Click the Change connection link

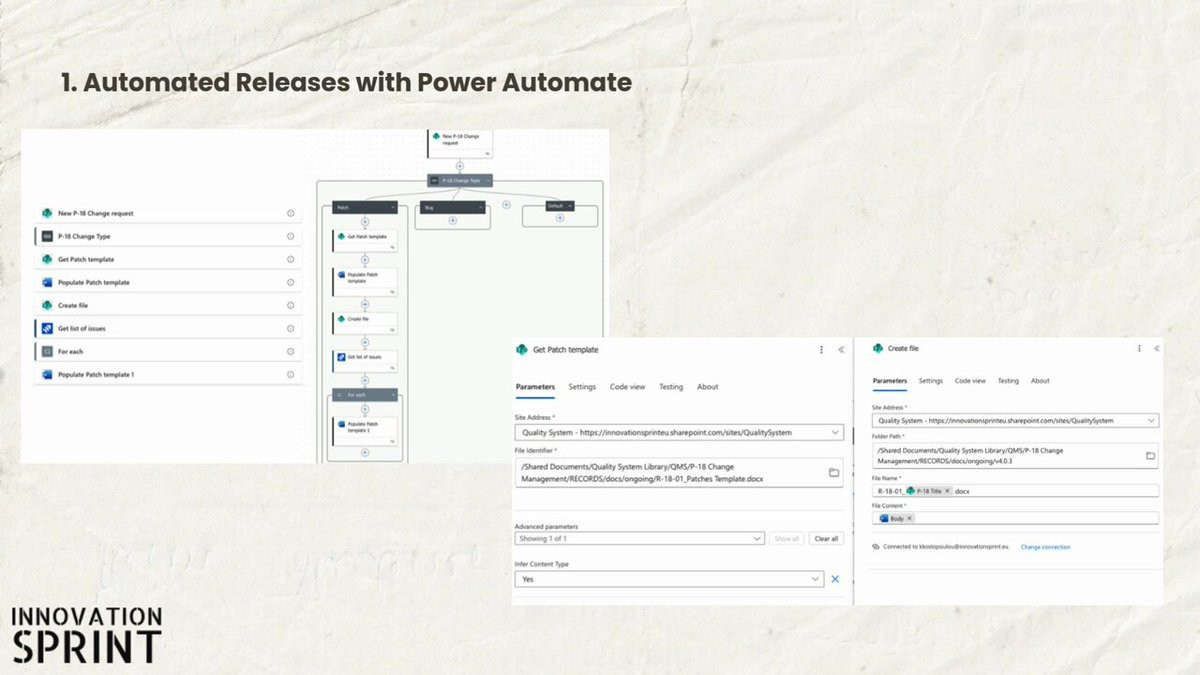(x=1045, y=547)
